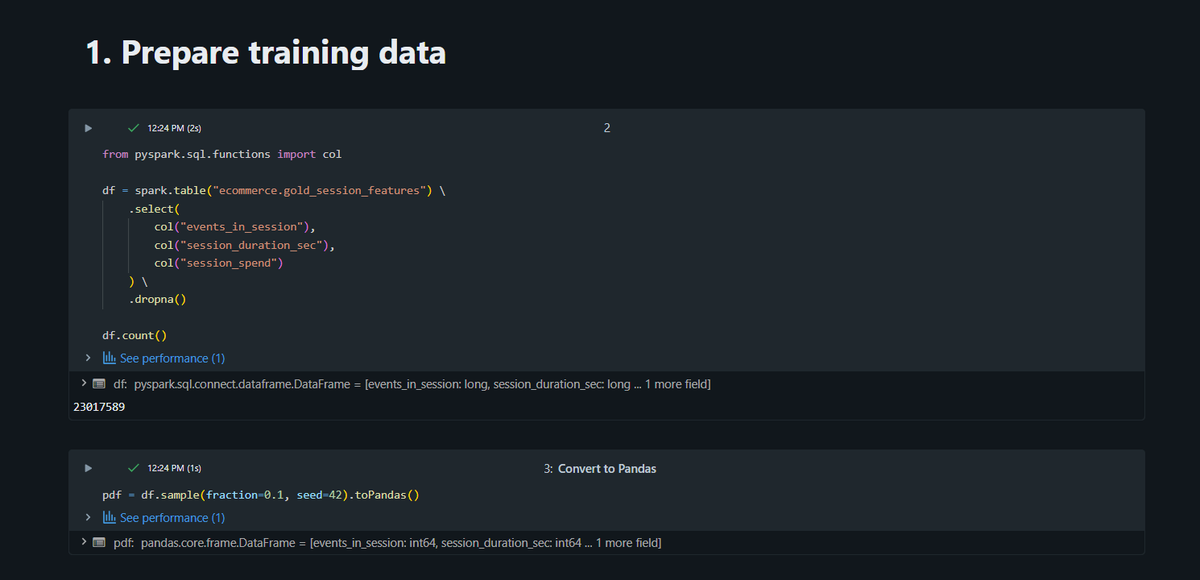The height and width of the screenshot is (580, 1200).
Task: Open See performance (1) link under toPandas line
Action: point(172,518)
